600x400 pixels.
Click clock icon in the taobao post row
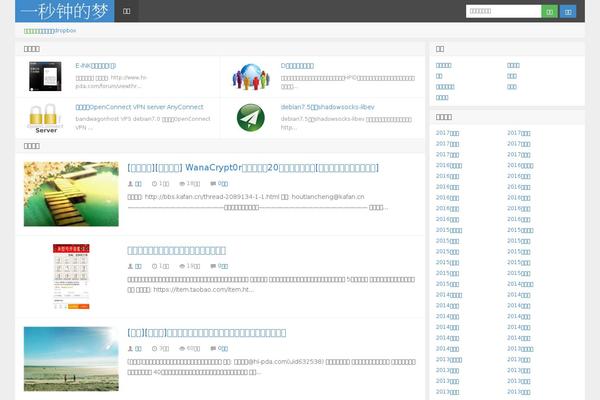click(x=154, y=266)
